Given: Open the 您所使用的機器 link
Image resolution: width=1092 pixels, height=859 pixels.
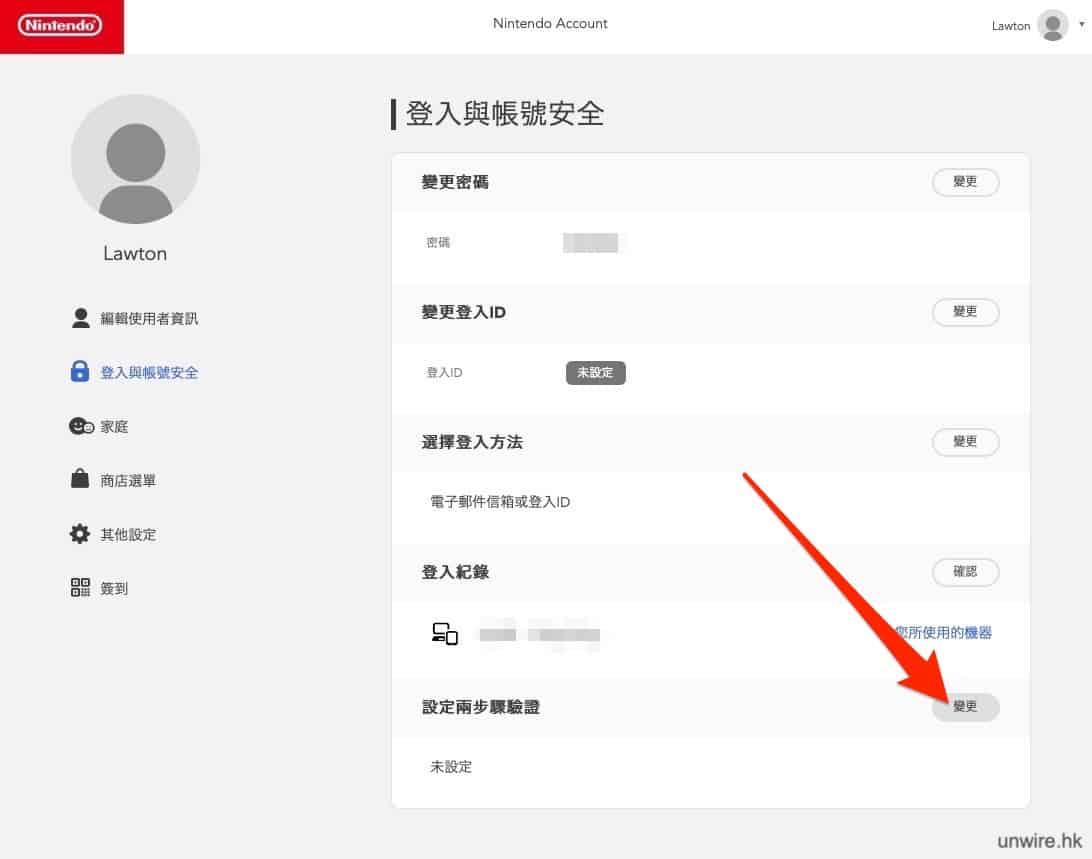Looking at the screenshot, I should 944,632.
